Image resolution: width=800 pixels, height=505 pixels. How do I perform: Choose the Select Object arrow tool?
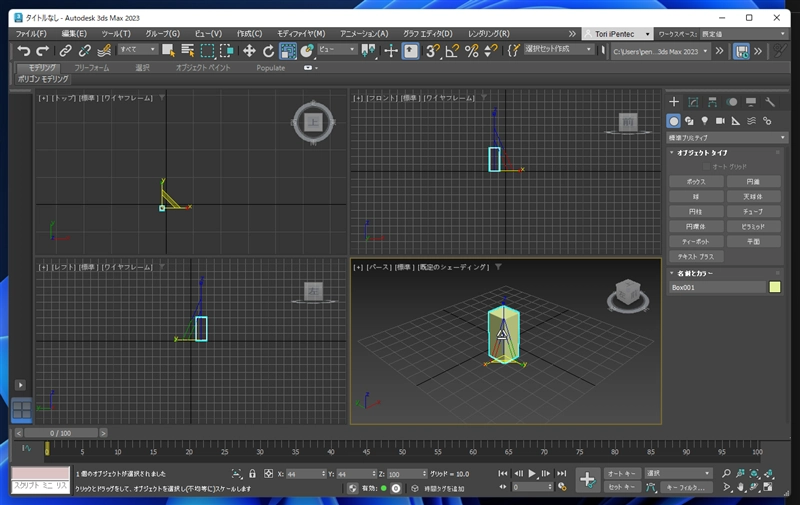pyautogui.click(x=168, y=50)
